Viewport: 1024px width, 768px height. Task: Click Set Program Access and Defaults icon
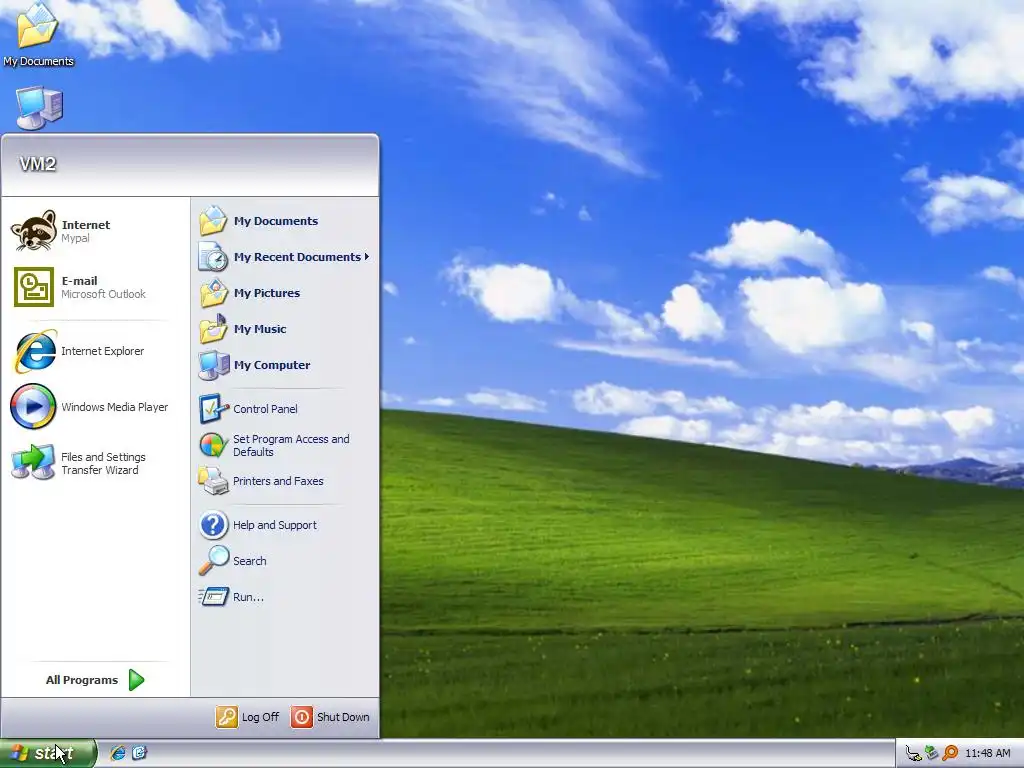click(213, 445)
